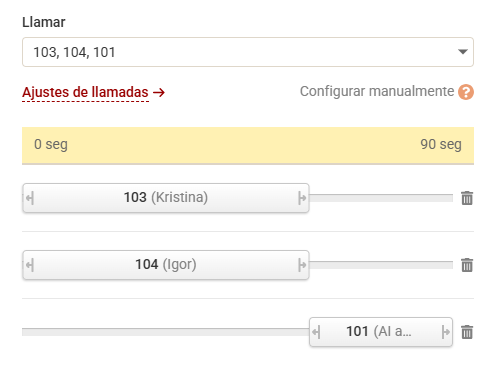Open the Llamar dropdown arrow
The width and height of the screenshot is (495, 376).
click(462, 52)
